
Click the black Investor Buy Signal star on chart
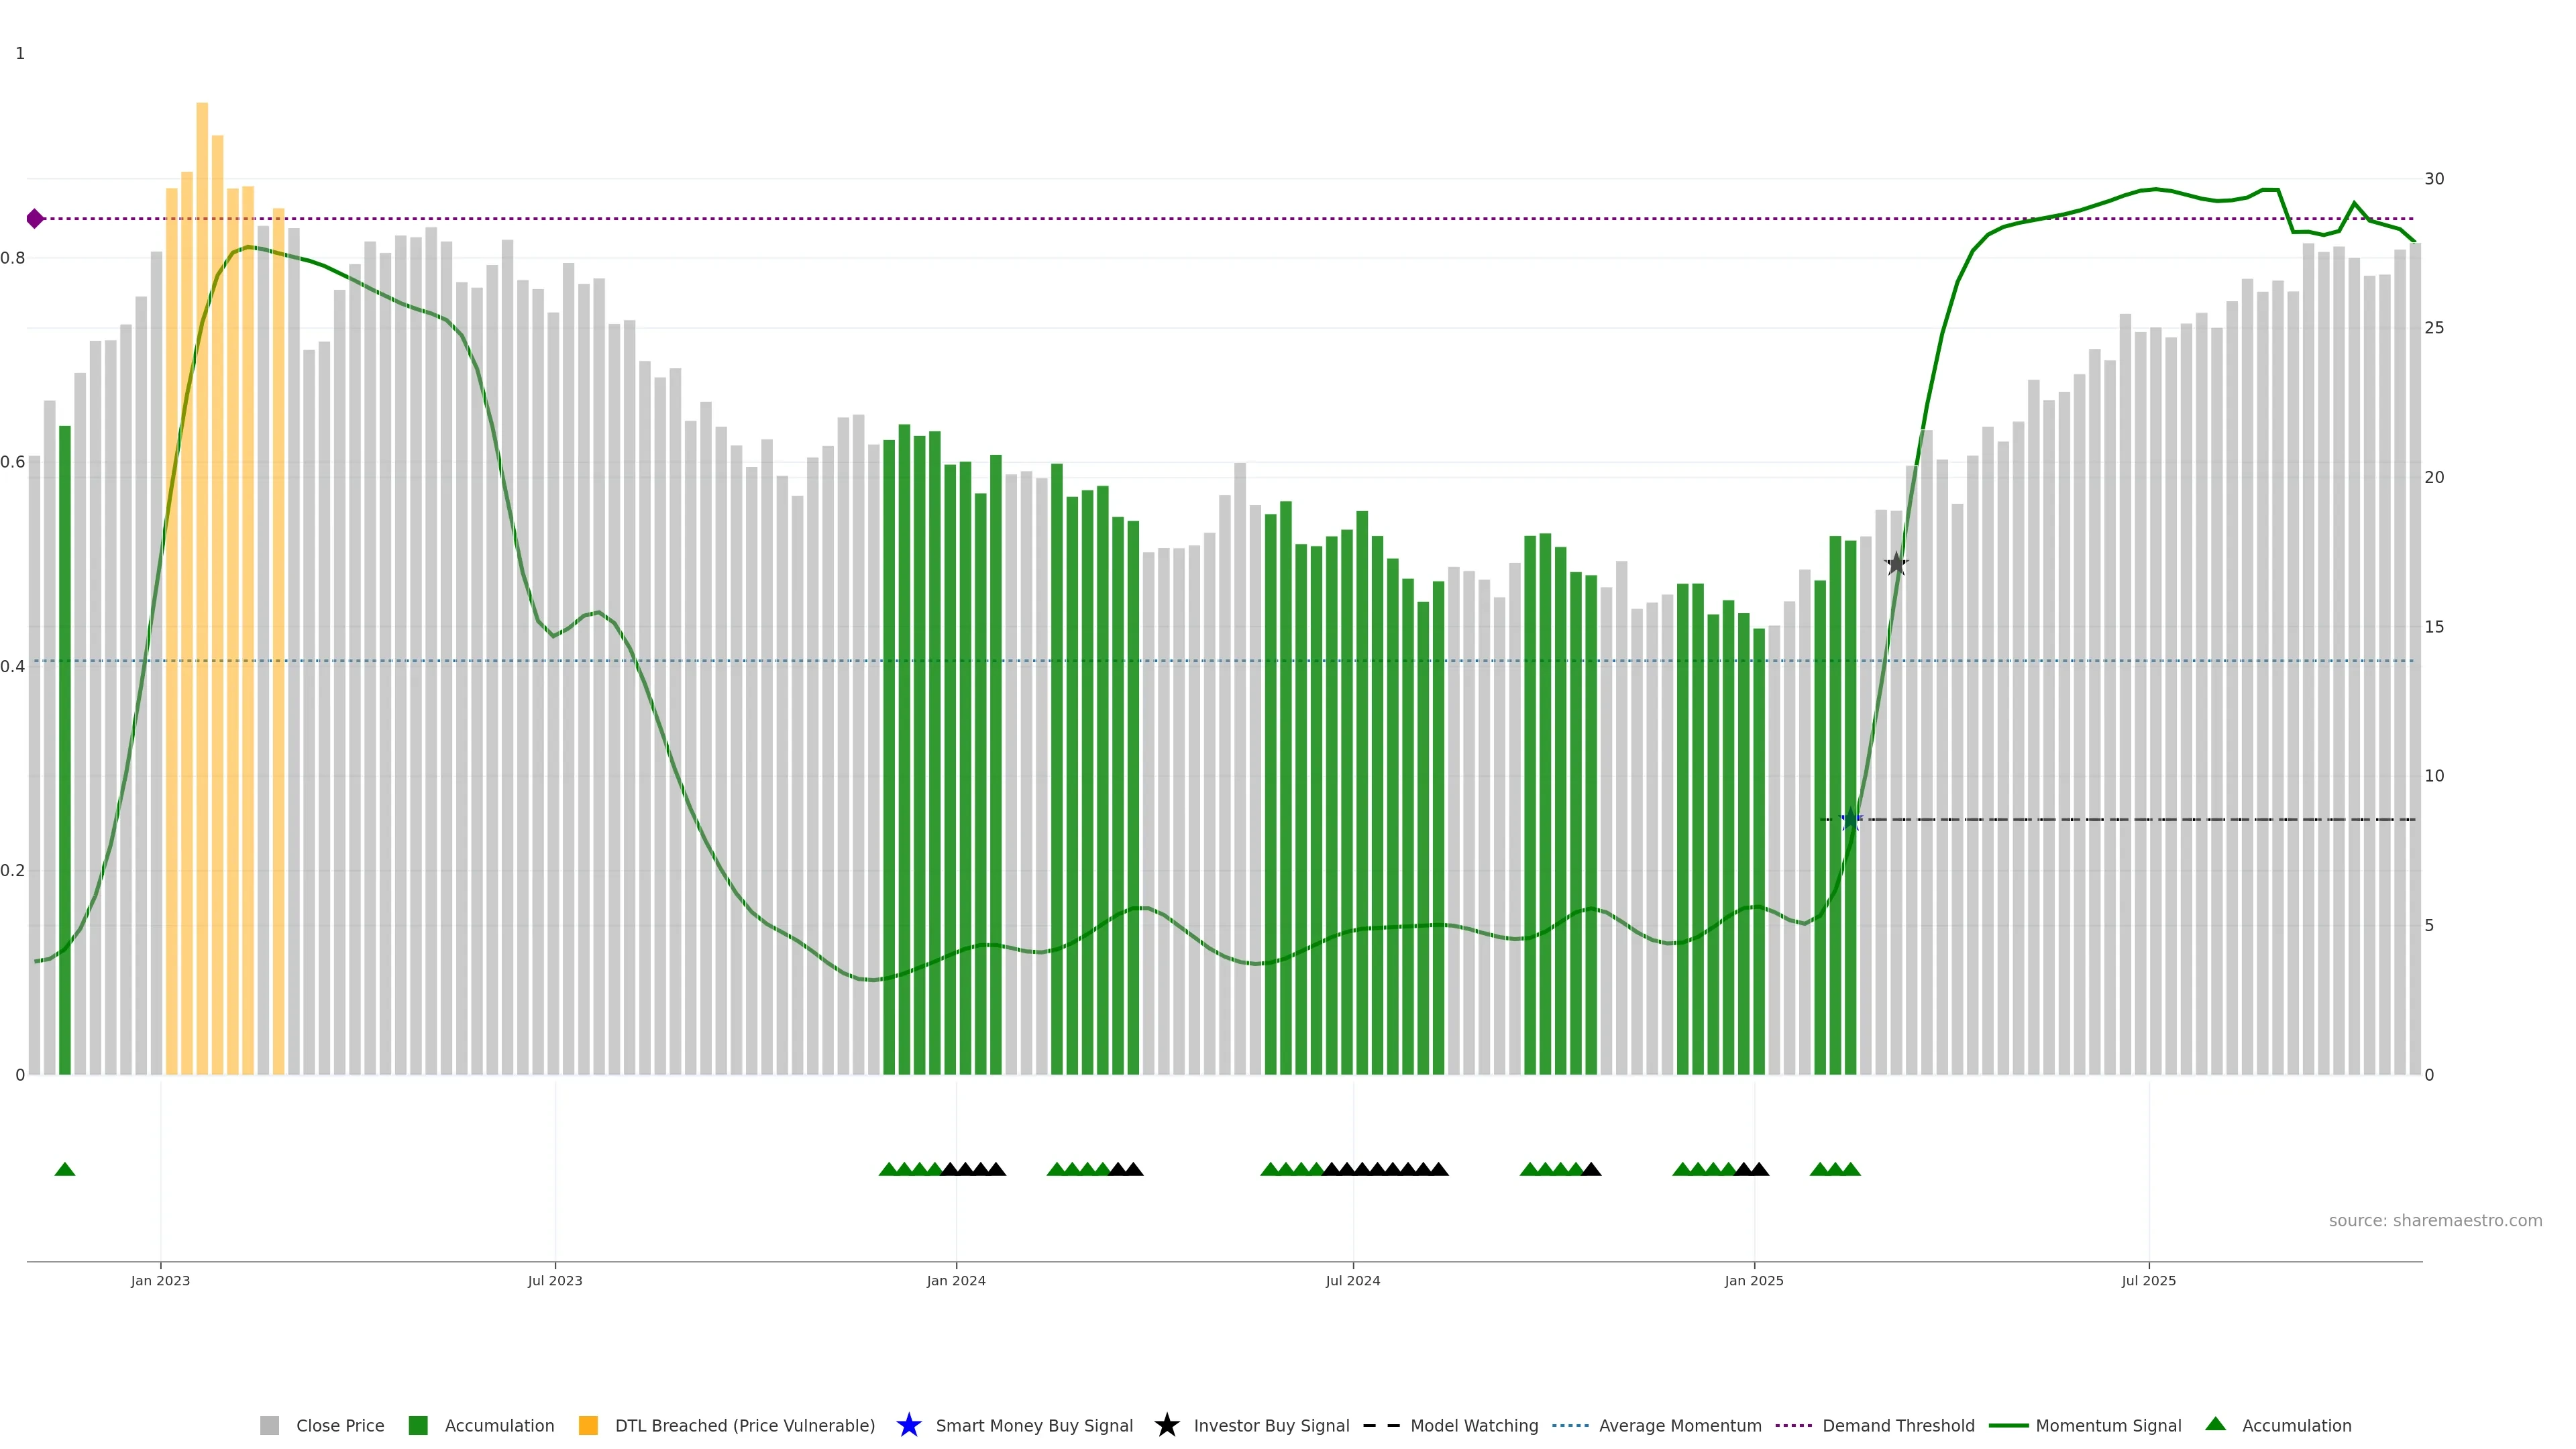coord(1896,564)
